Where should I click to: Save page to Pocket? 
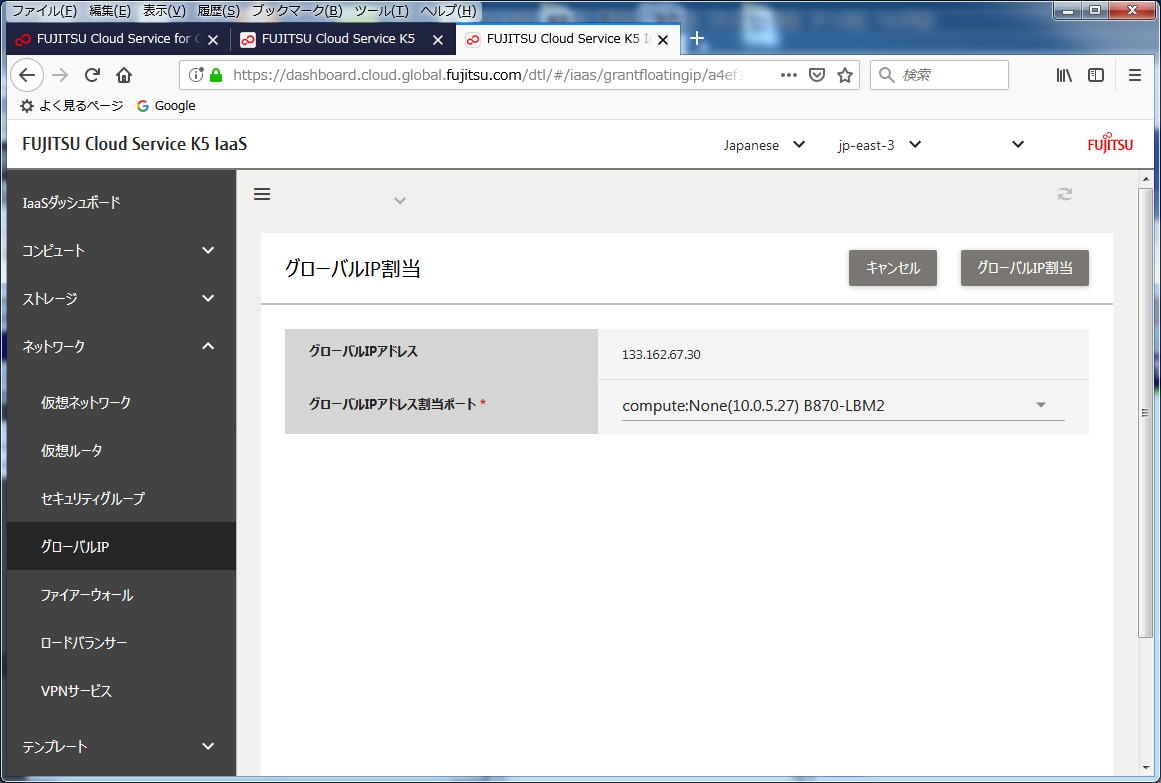pyautogui.click(x=817, y=75)
